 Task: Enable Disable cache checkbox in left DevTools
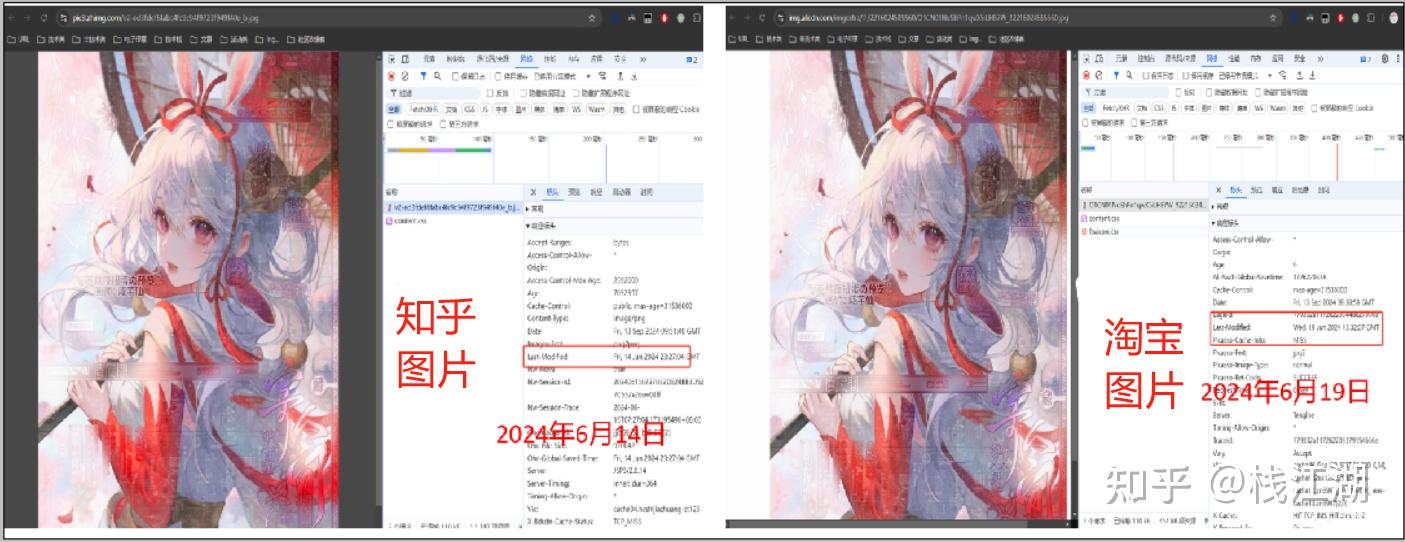(x=498, y=76)
